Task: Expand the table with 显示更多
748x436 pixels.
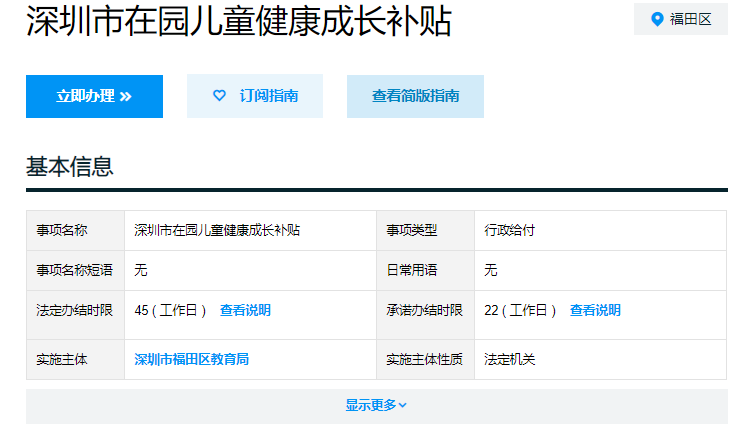Action: [x=377, y=406]
